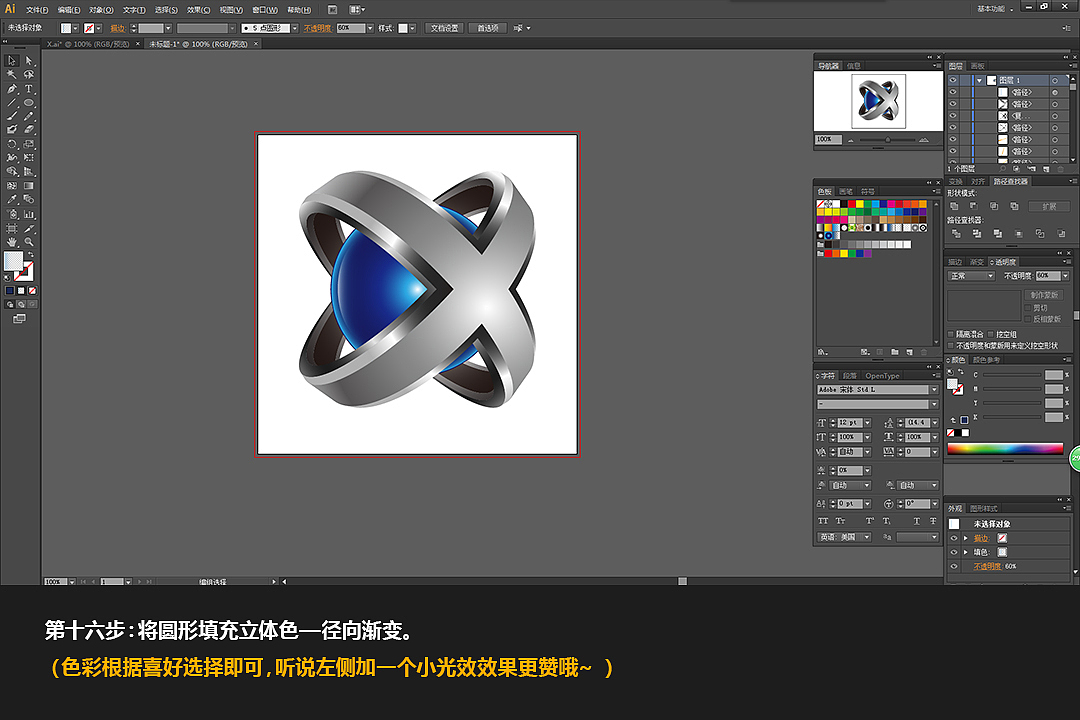This screenshot has height=720, width=1080.
Task: Click the 文档设置 button in the control bar
Action: (444, 27)
